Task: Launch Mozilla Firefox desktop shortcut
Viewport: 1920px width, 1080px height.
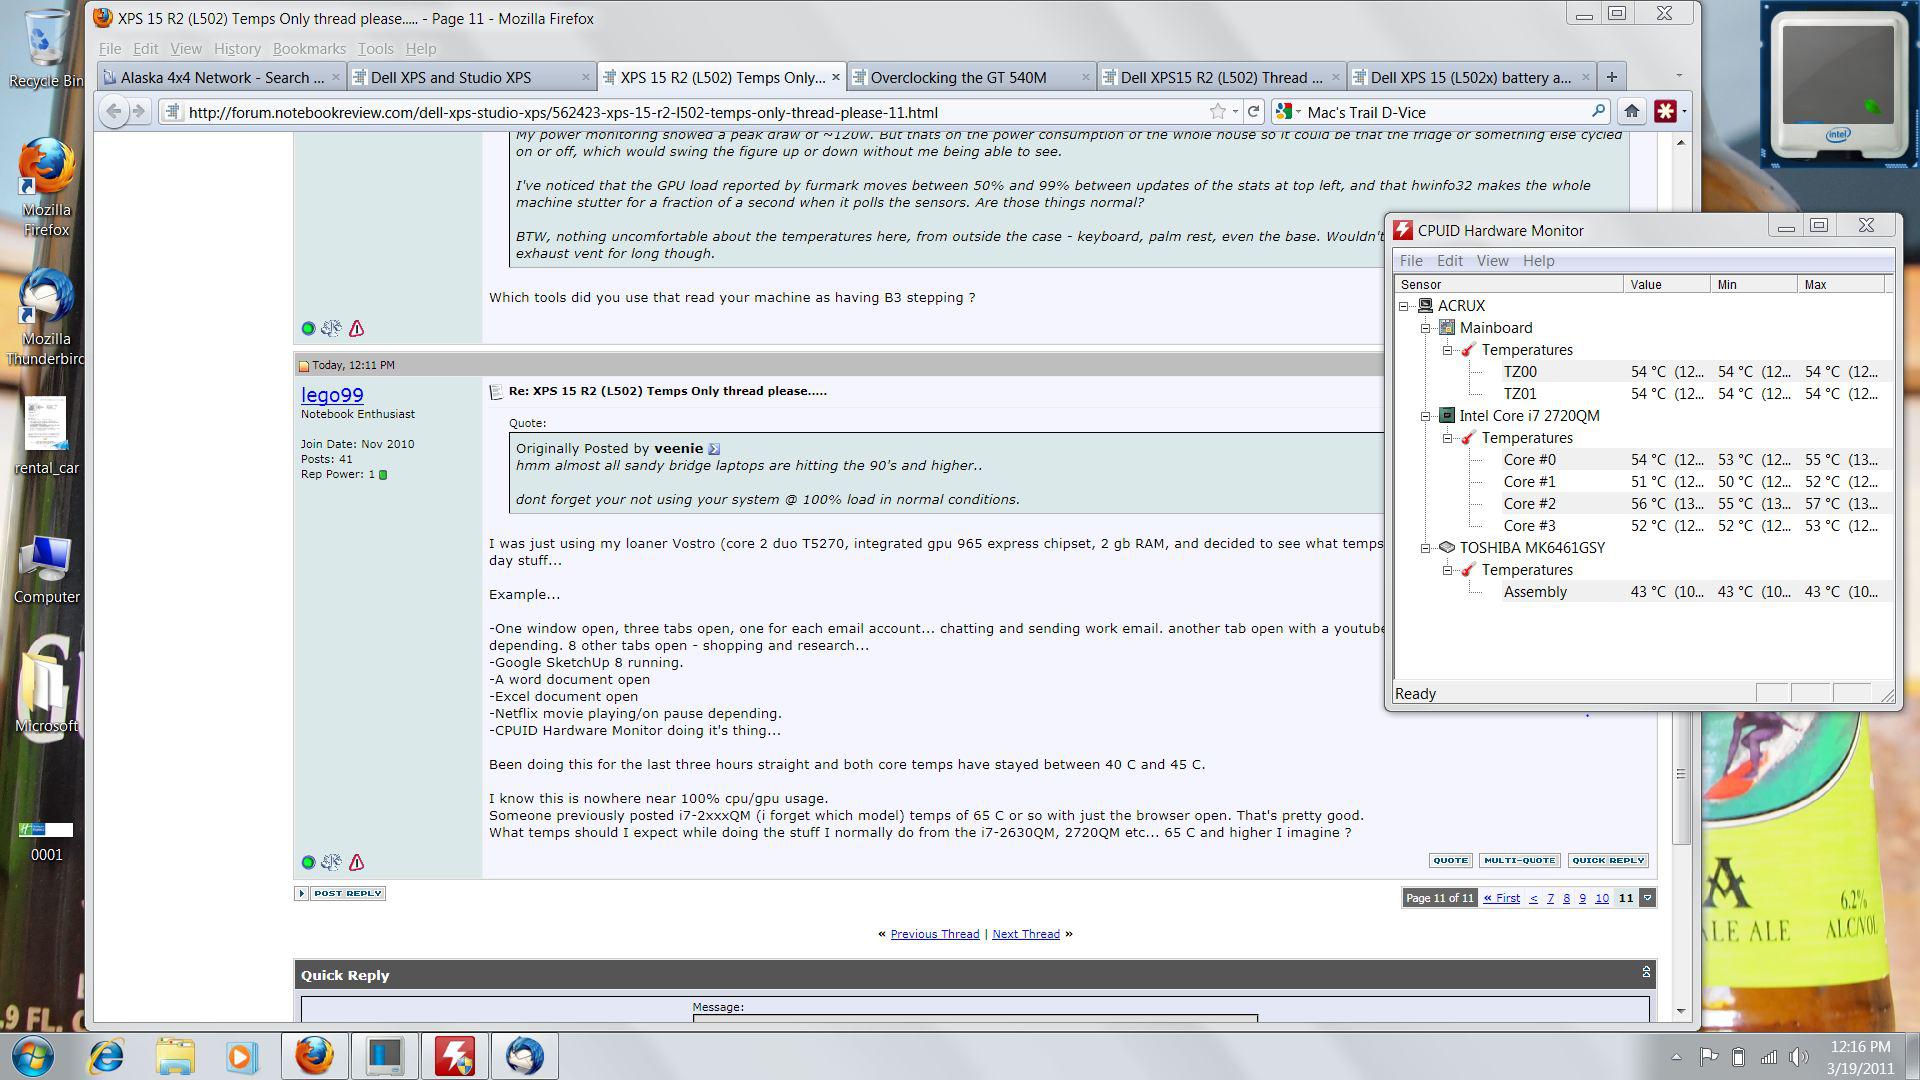Action: click(x=45, y=188)
